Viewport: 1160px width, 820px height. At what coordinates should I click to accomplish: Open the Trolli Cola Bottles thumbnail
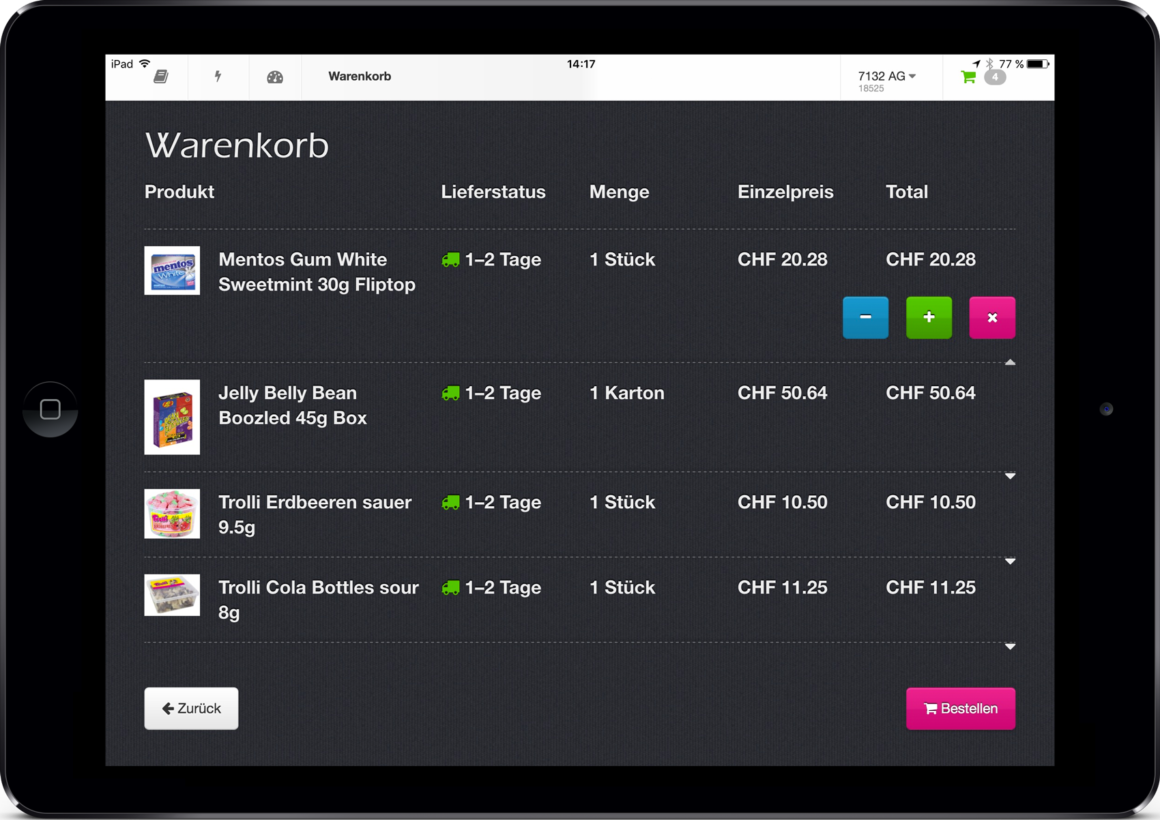[172, 595]
